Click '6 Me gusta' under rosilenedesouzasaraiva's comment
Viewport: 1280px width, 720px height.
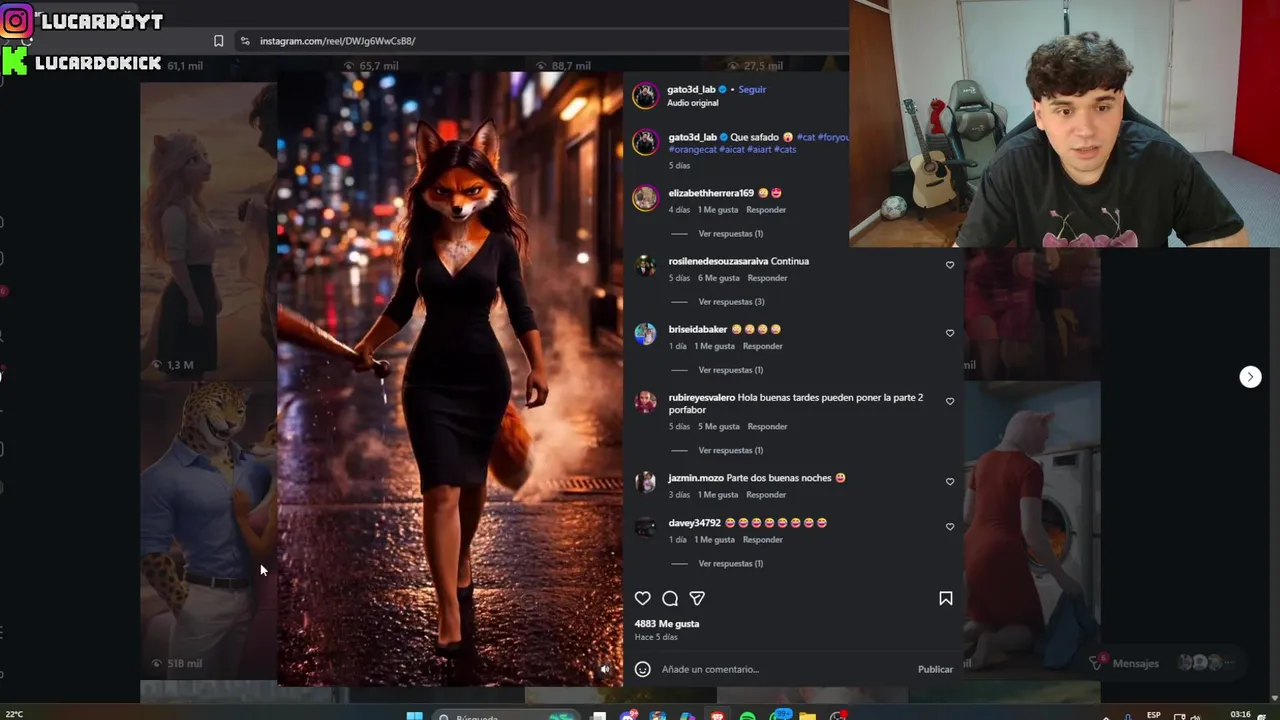coord(719,278)
